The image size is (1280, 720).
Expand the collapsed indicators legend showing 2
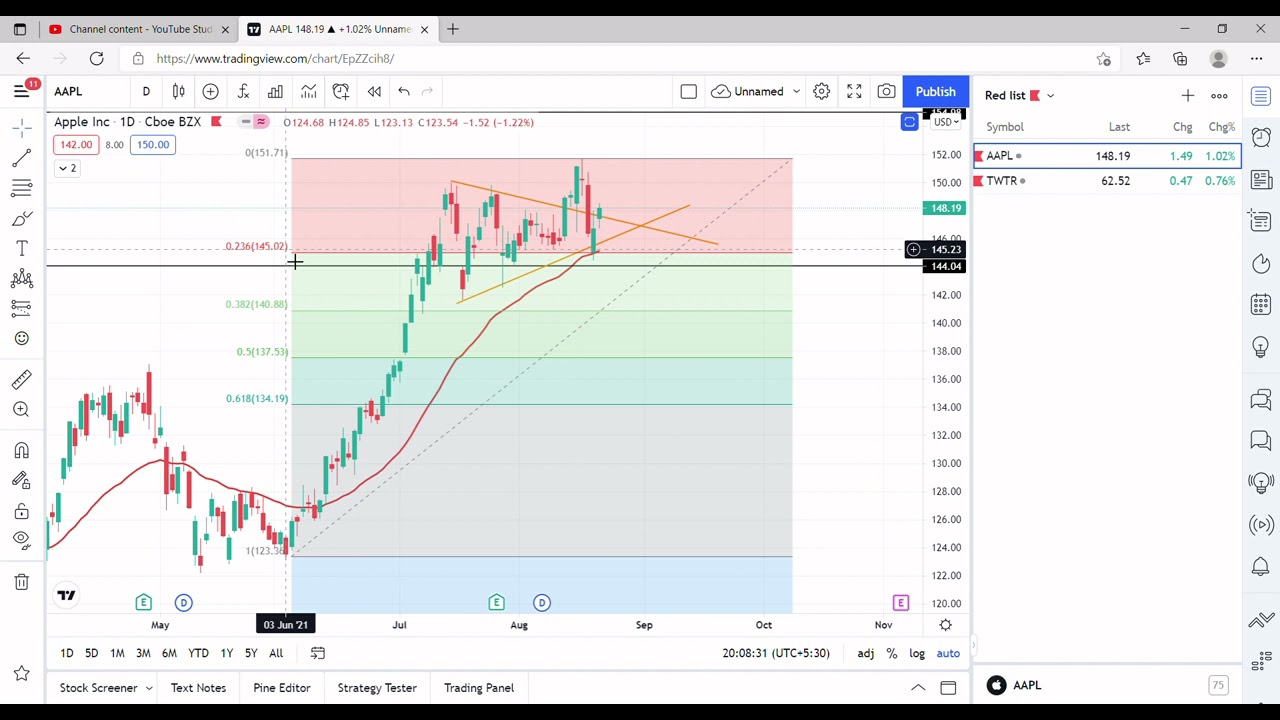[x=67, y=168]
